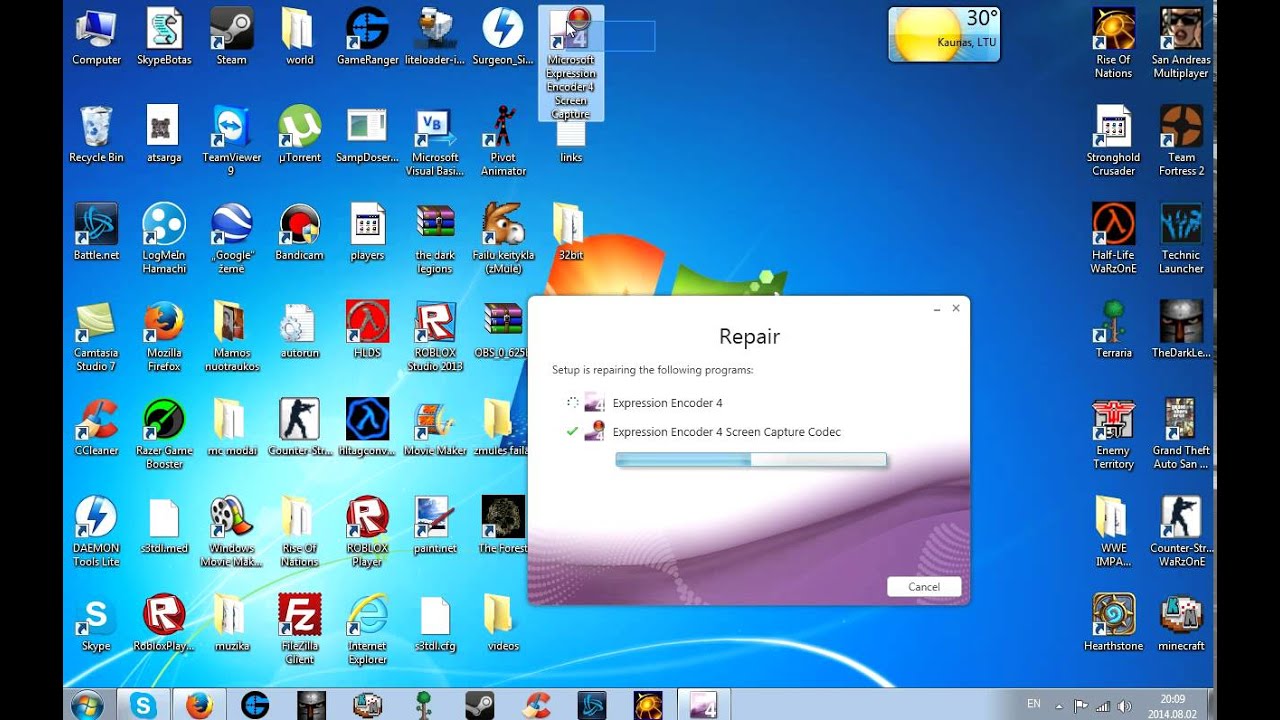The width and height of the screenshot is (1280, 720).
Task: Launch Technic Launcher
Action: coord(1181,238)
